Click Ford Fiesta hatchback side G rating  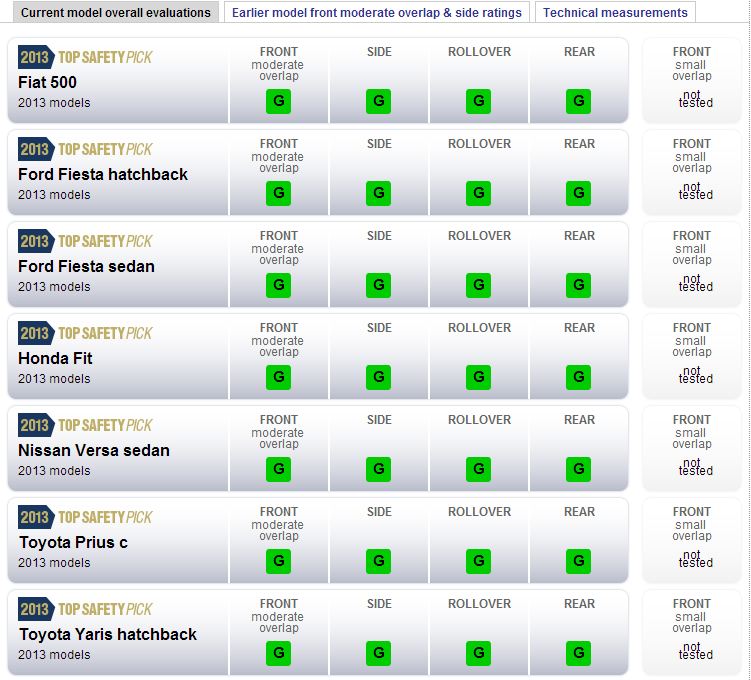(379, 193)
